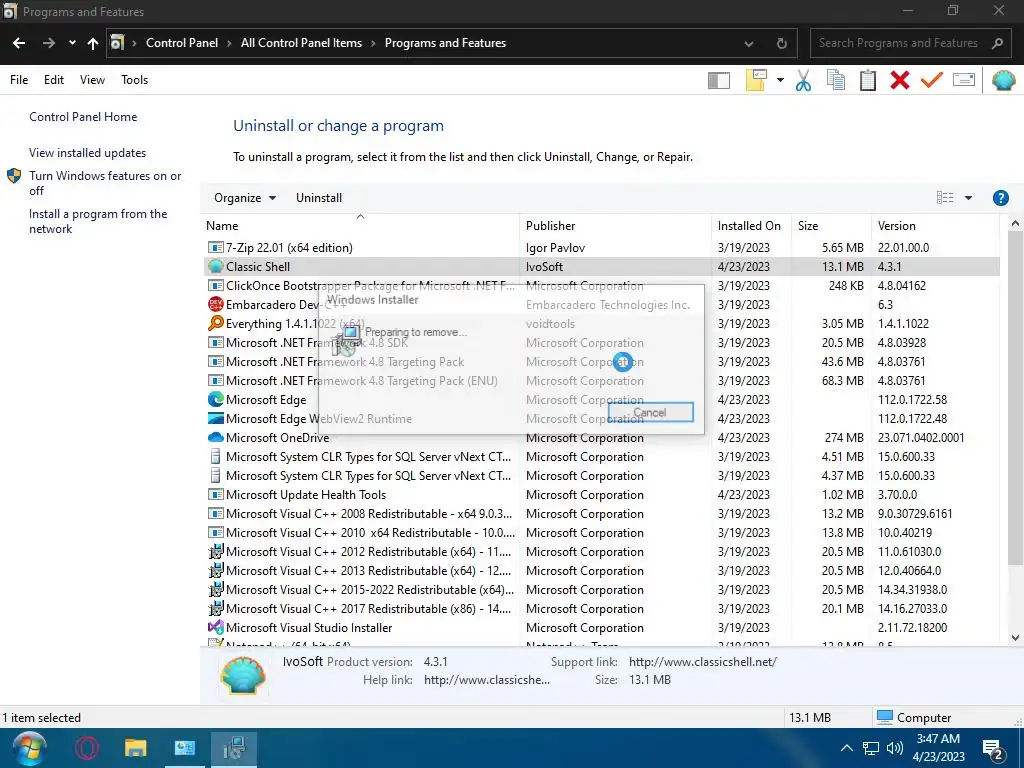Viewport: 1024px width, 768px height.
Task: Open File Explorer from taskbar
Action: 136,748
